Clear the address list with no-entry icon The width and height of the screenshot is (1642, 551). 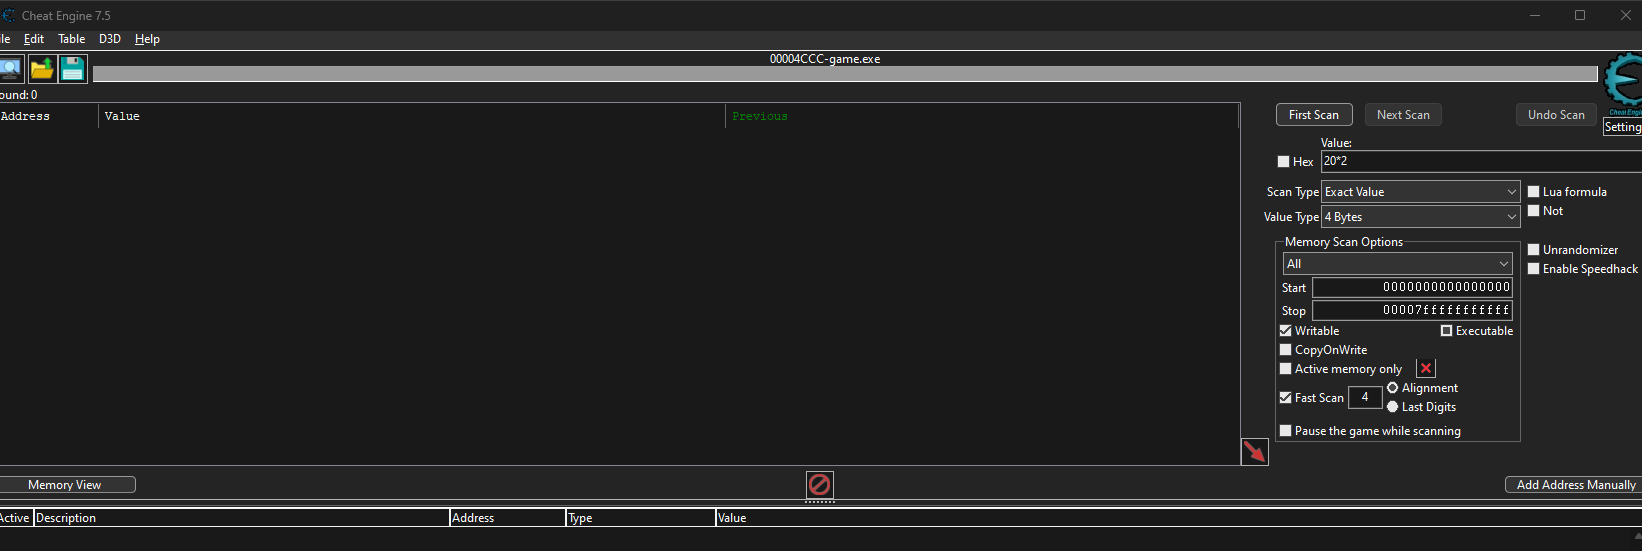pyautogui.click(x=819, y=485)
